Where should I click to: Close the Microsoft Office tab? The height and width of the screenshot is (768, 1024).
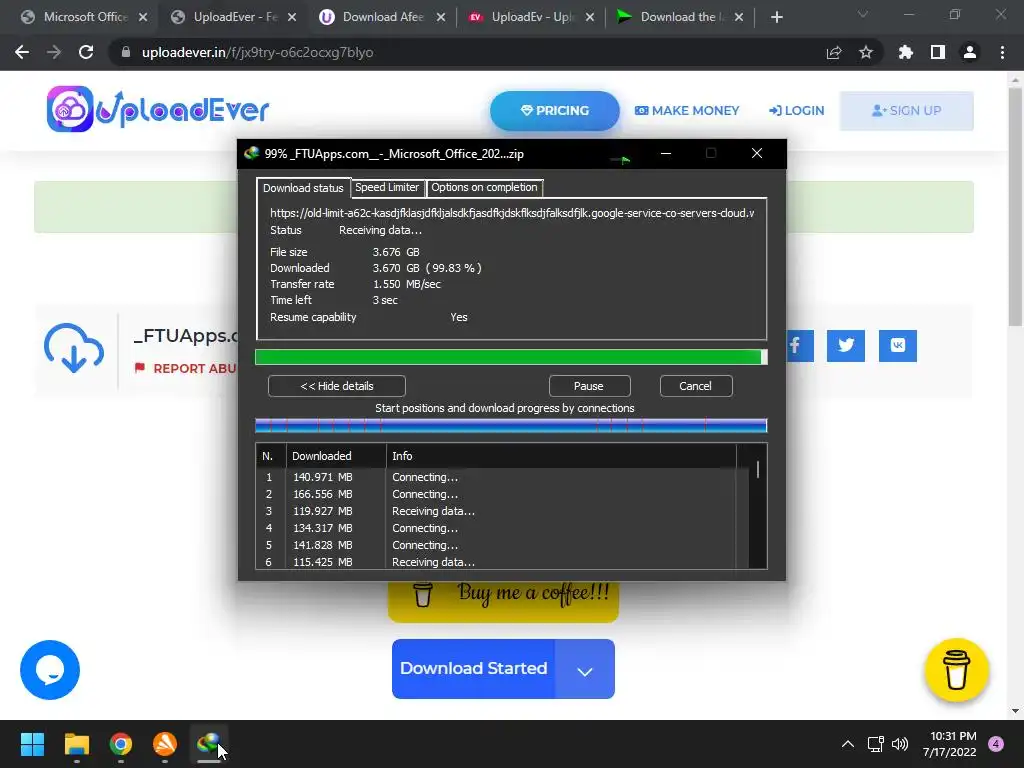point(143,17)
